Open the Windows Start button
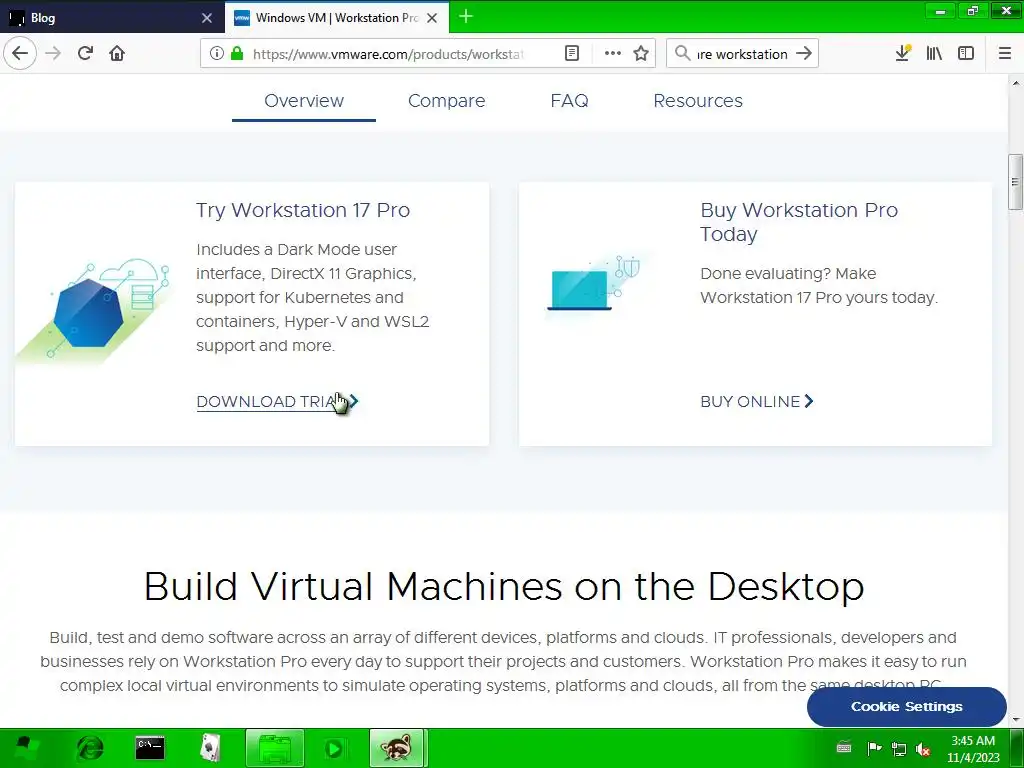The image size is (1024, 768). click(x=25, y=748)
